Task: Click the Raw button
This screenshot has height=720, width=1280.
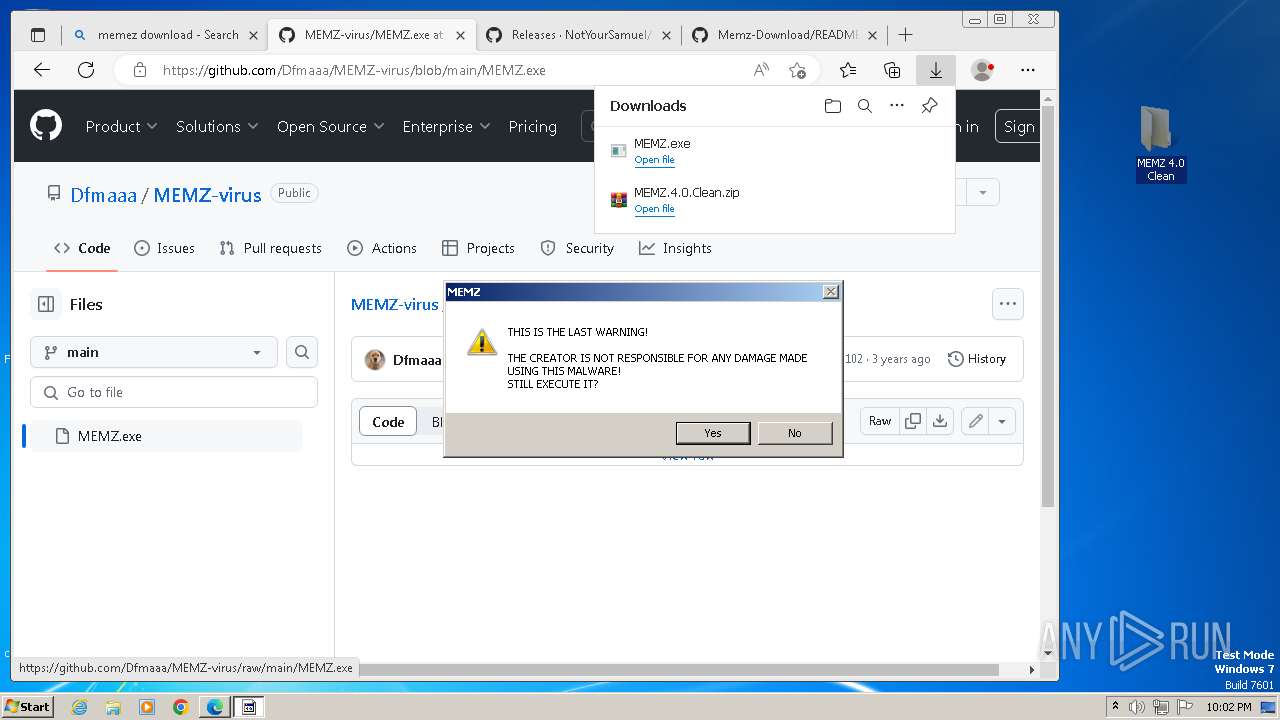Action: click(x=880, y=421)
